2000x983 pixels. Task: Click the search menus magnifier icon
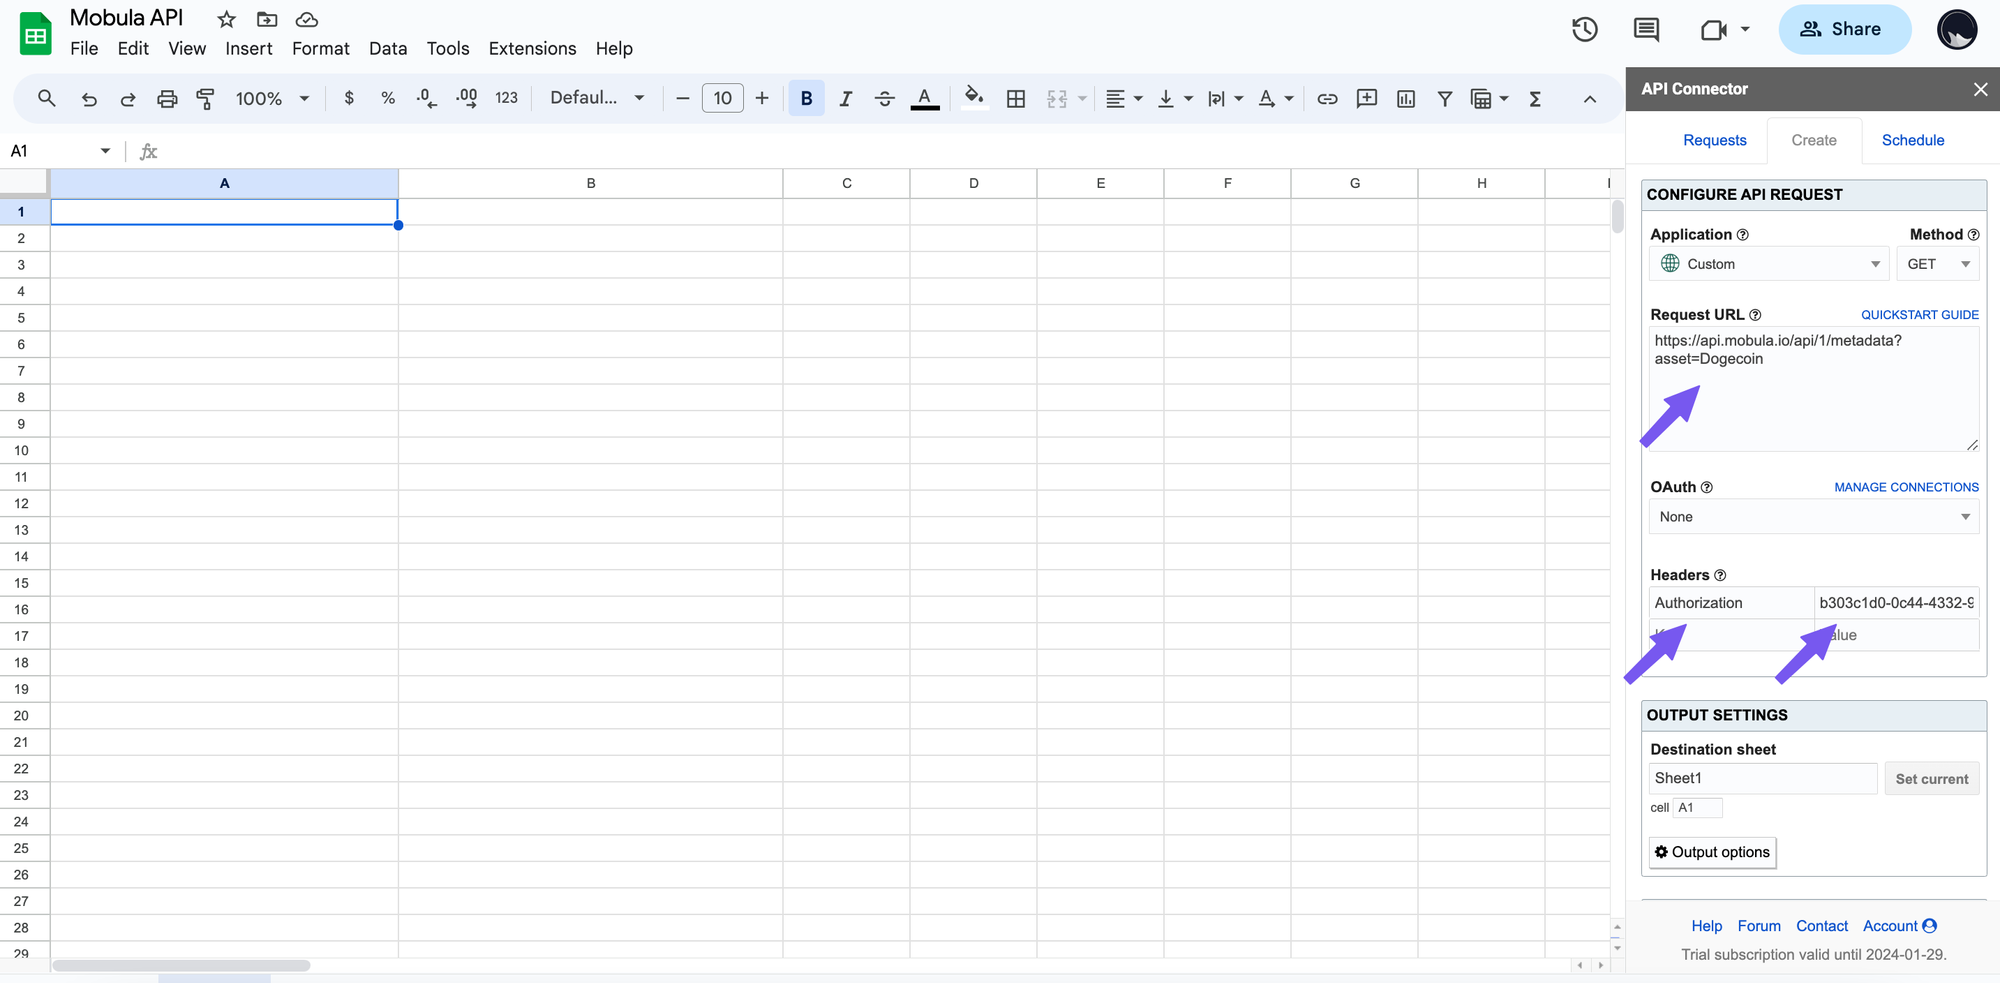(46, 98)
